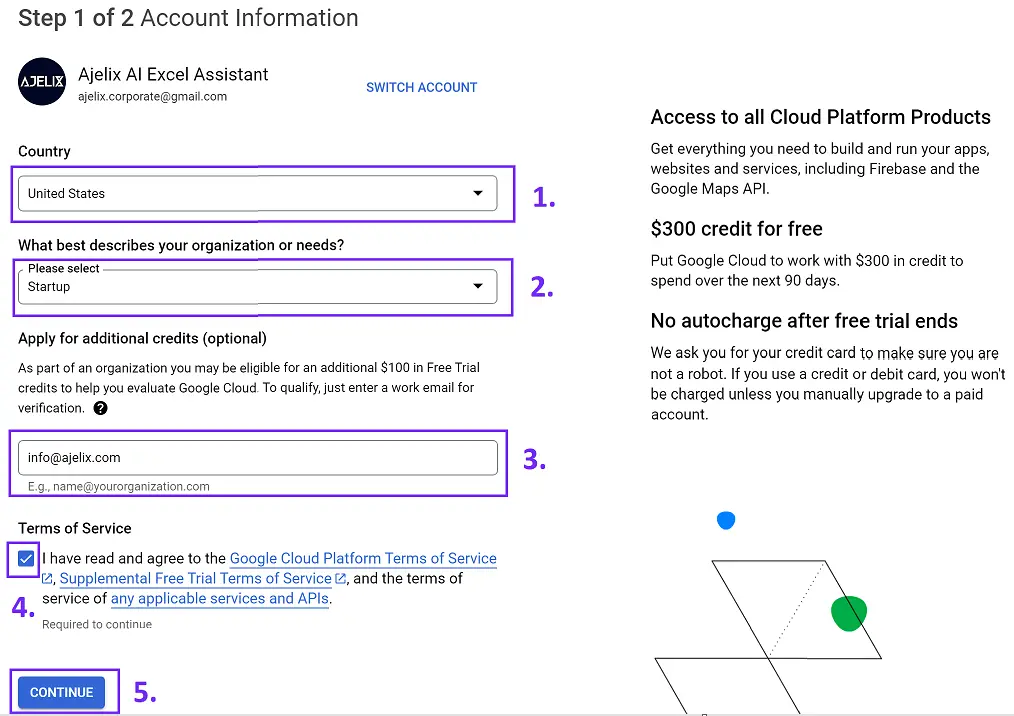The image size is (1014, 716).
Task: Open Supplemental Free Trial Terms of Service link
Action: point(195,578)
